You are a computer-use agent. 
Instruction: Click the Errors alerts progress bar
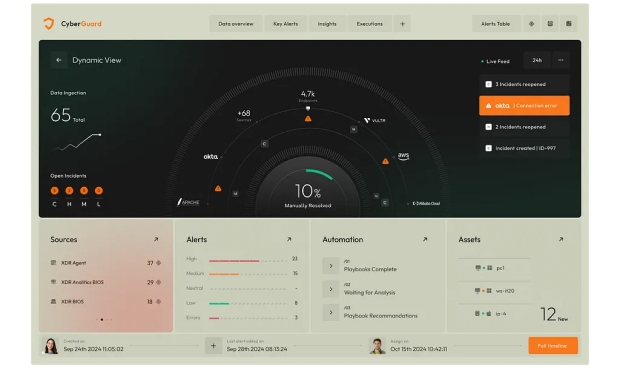click(x=248, y=318)
